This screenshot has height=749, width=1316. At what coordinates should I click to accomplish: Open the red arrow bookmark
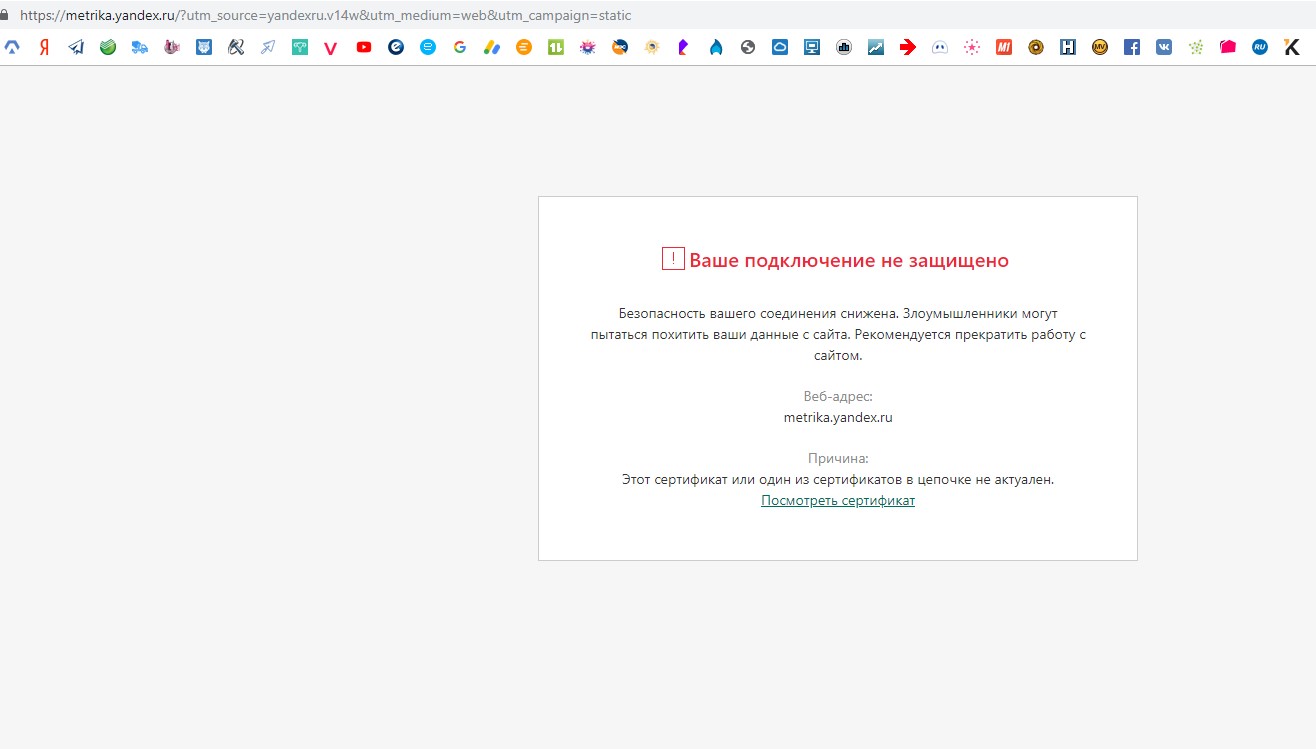pyautogui.click(x=908, y=47)
